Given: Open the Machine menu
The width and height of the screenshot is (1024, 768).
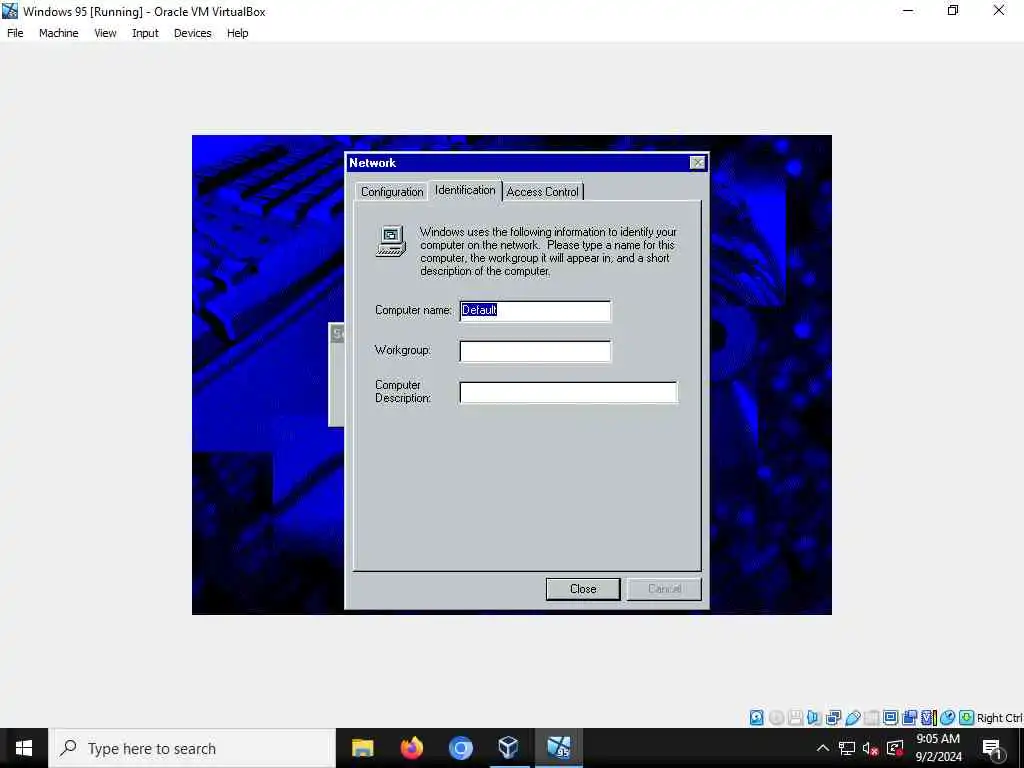Looking at the screenshot, I should 59,33.
